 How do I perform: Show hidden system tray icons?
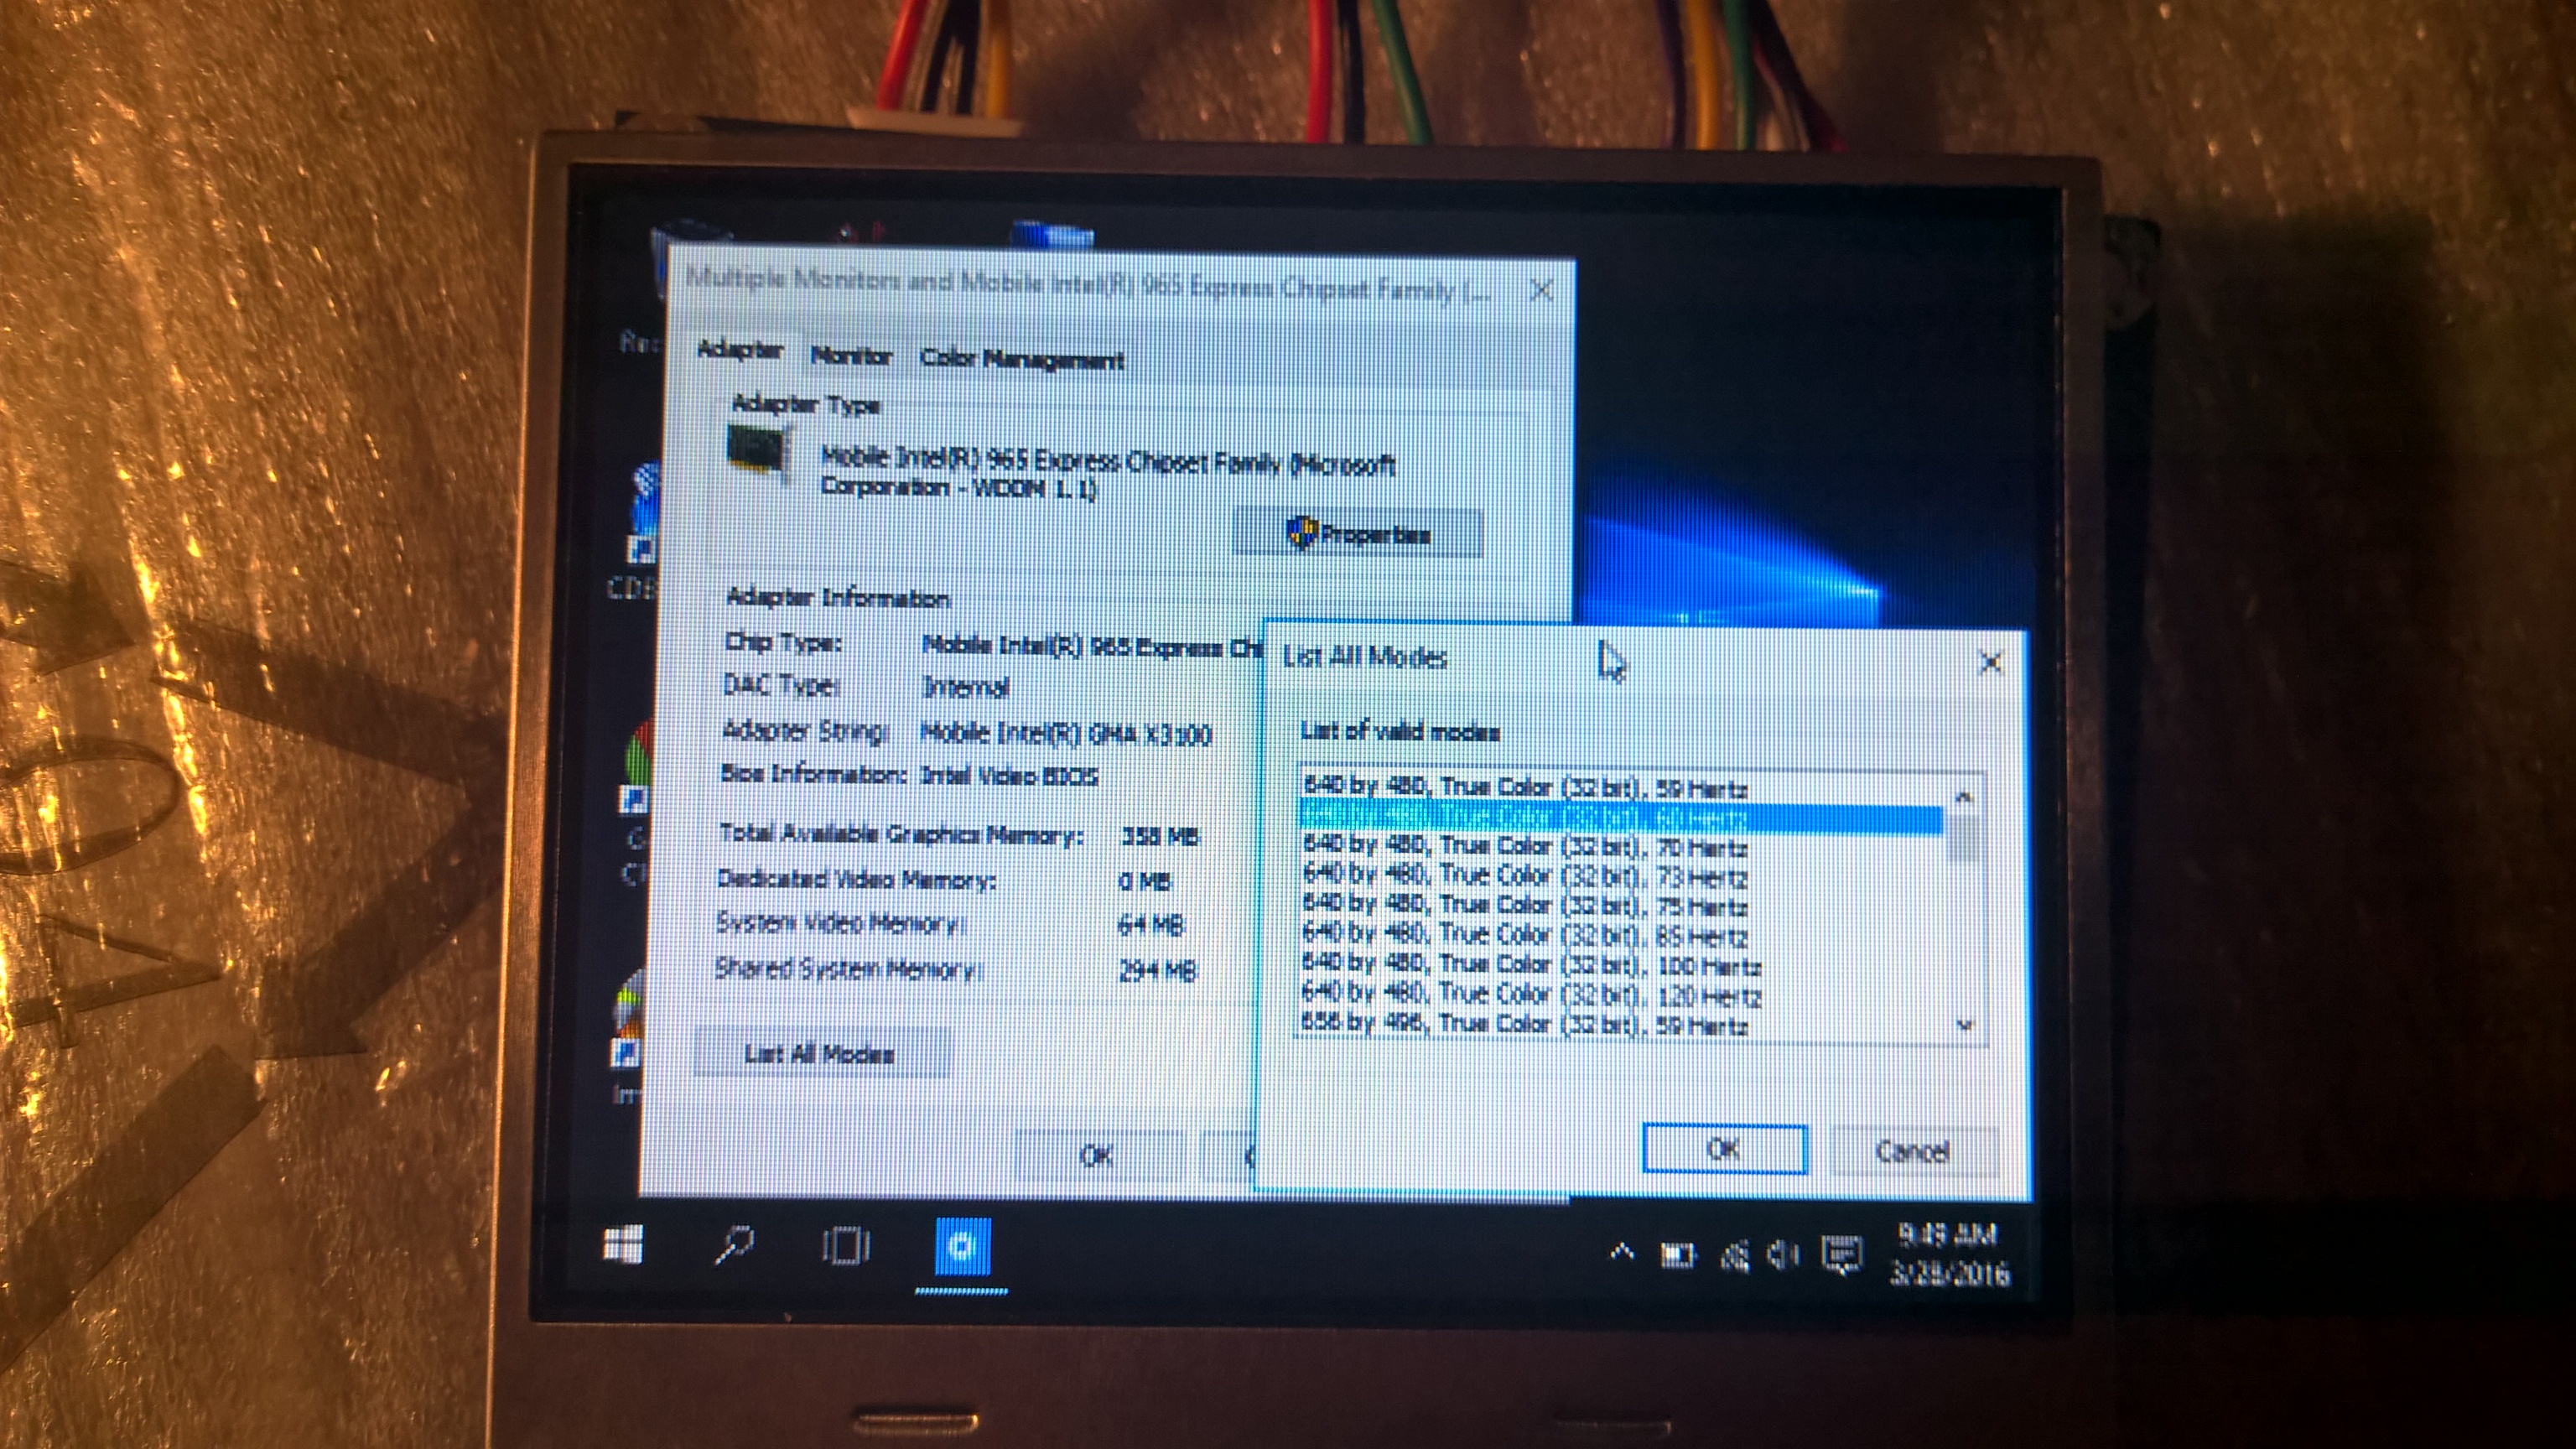coord(1622,1251)
